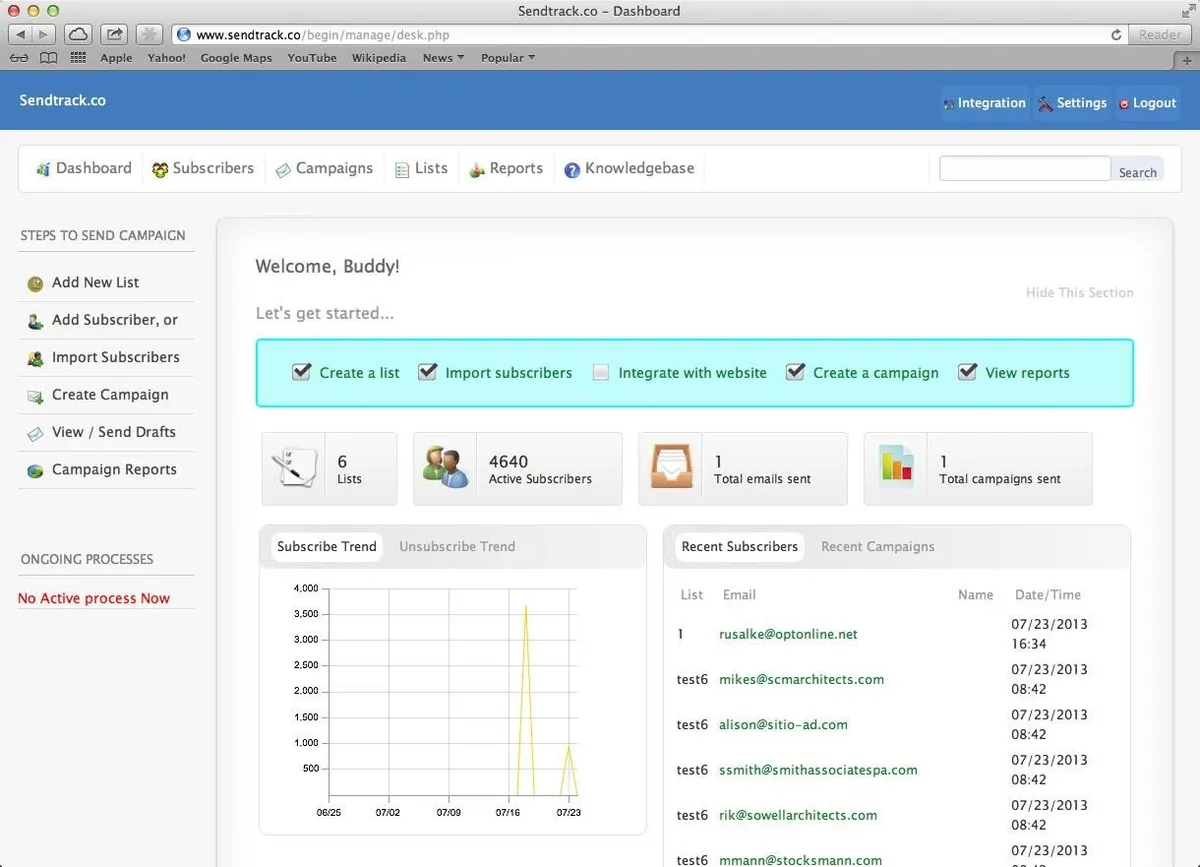Open Add New List in sidebar
1200x867 pixels.
point(96,283)
